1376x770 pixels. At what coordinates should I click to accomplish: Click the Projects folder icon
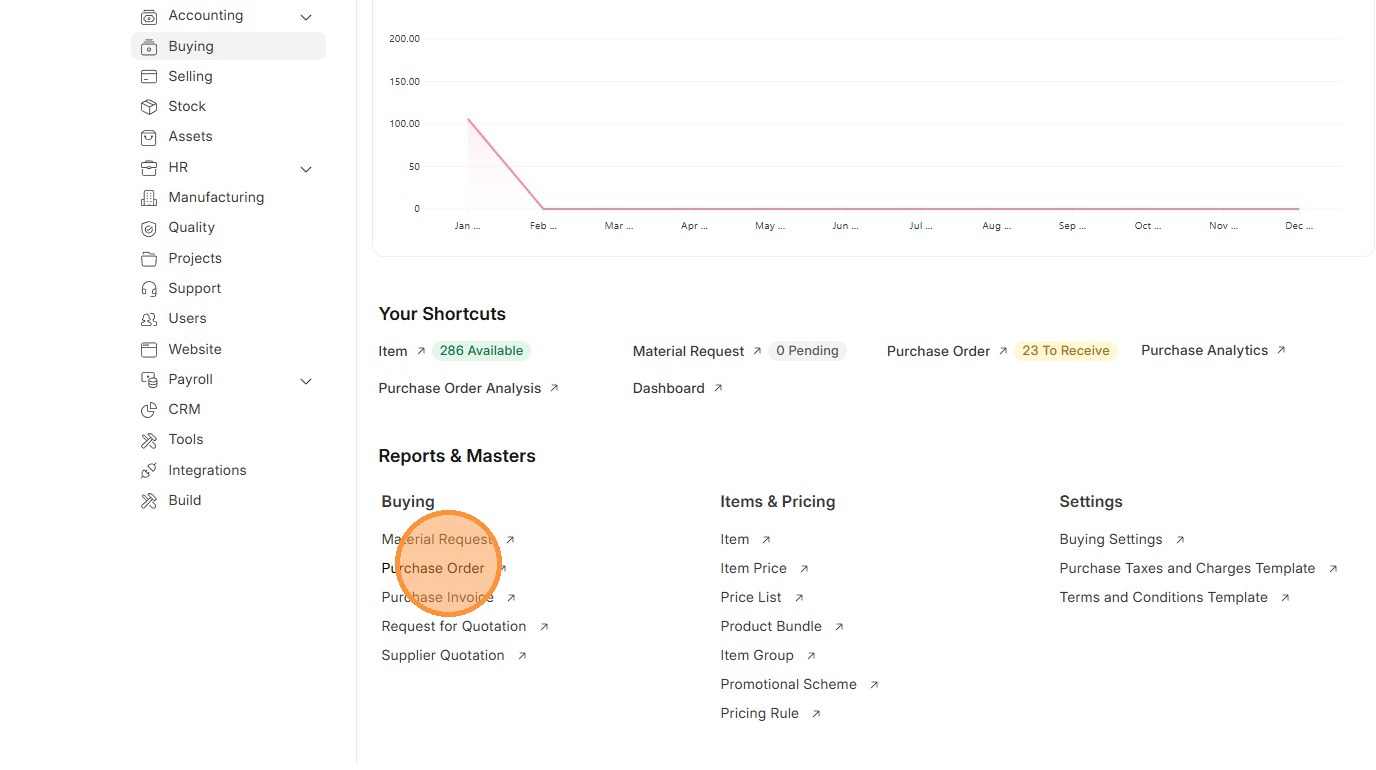coord(149,259)
